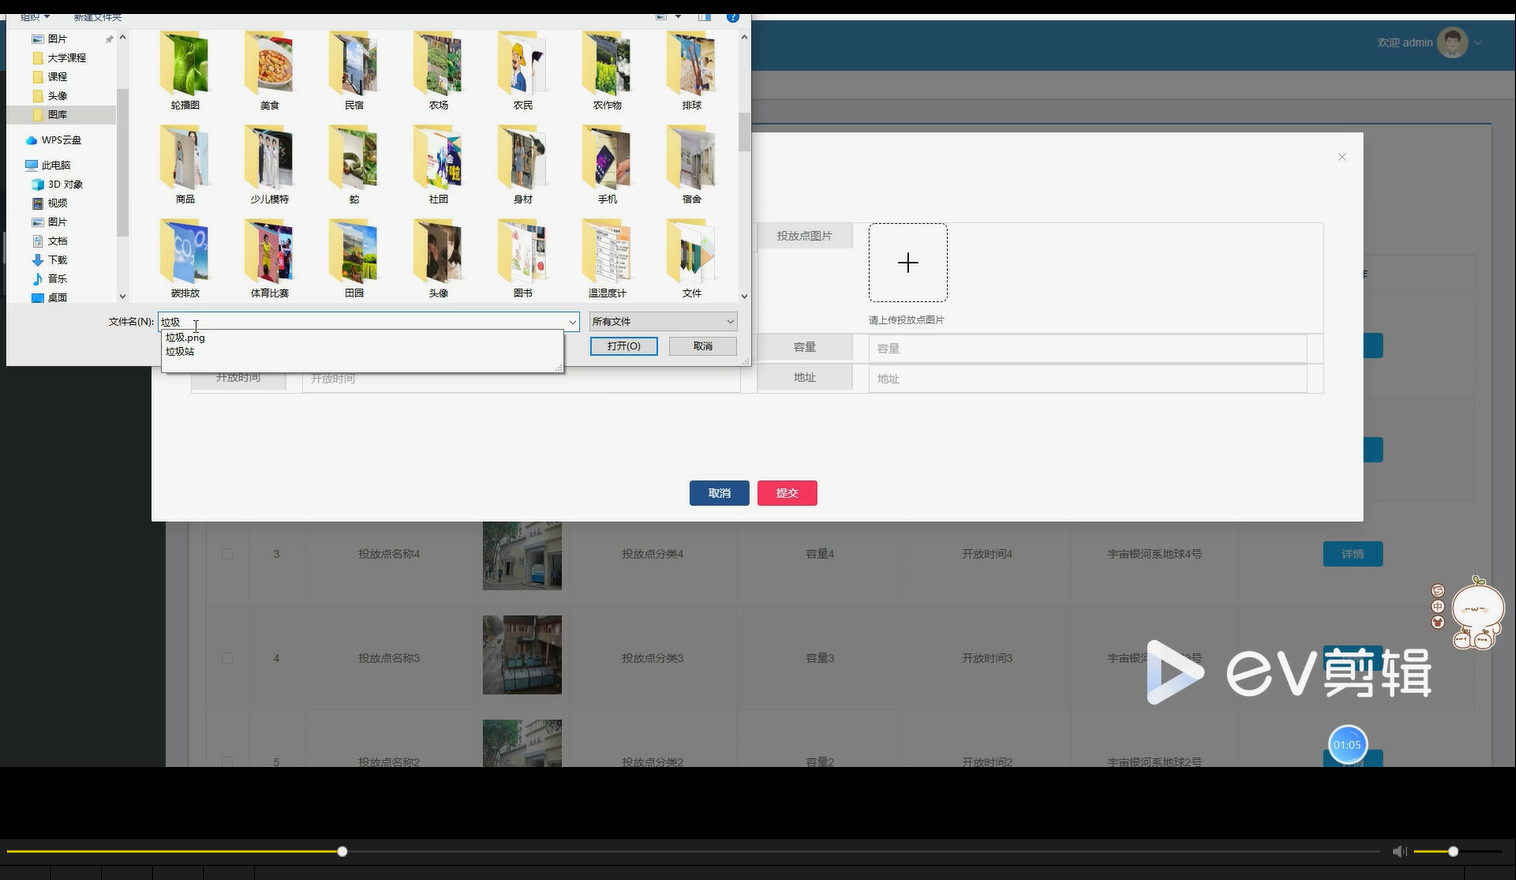This screenshot has height=880, width=1516.
Task: Select the 碳排放 folder
Action: pyautogui.click(x=185, y=258)
